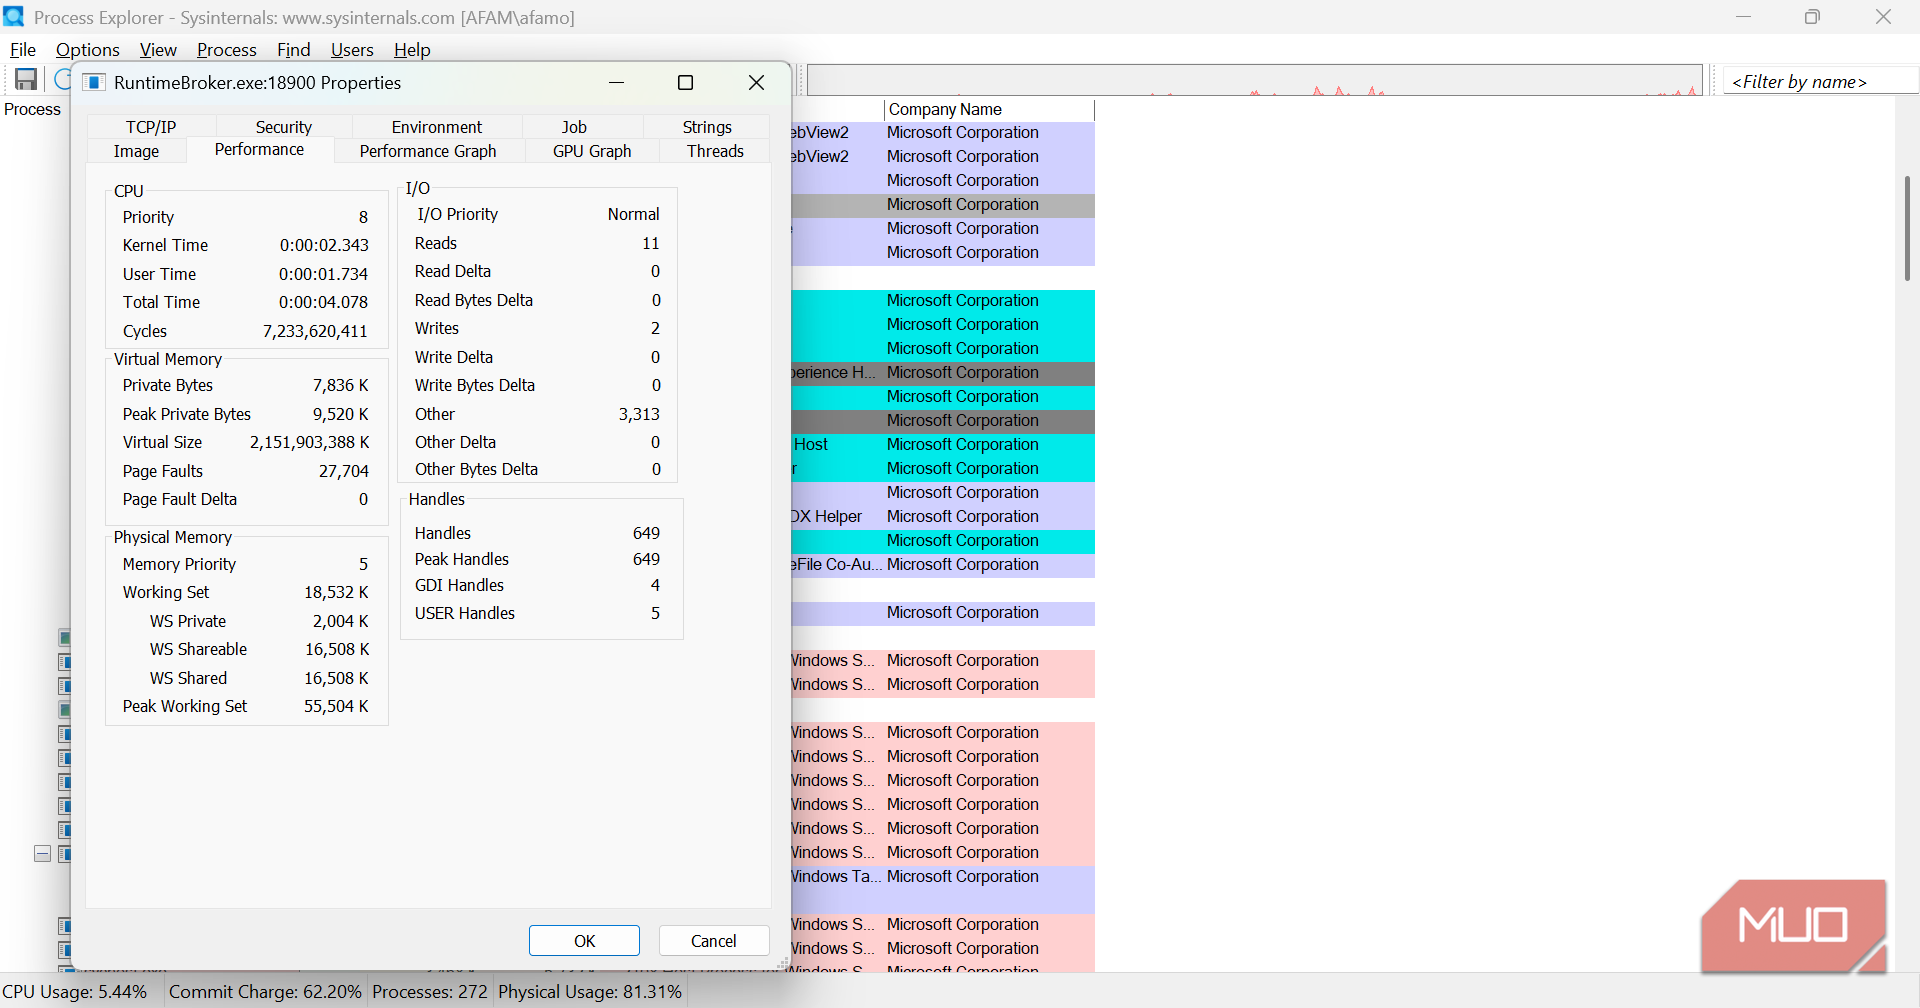Click the OK button
The height and width of the screenshot is (1008, 1920).
pos(585,941)
